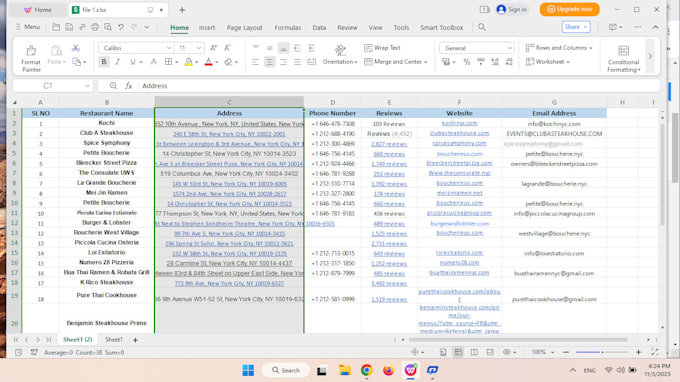Screen dimensions: 680x382
Task: Decrease font size with the A- icon
Action: click(x=227, y=48)
